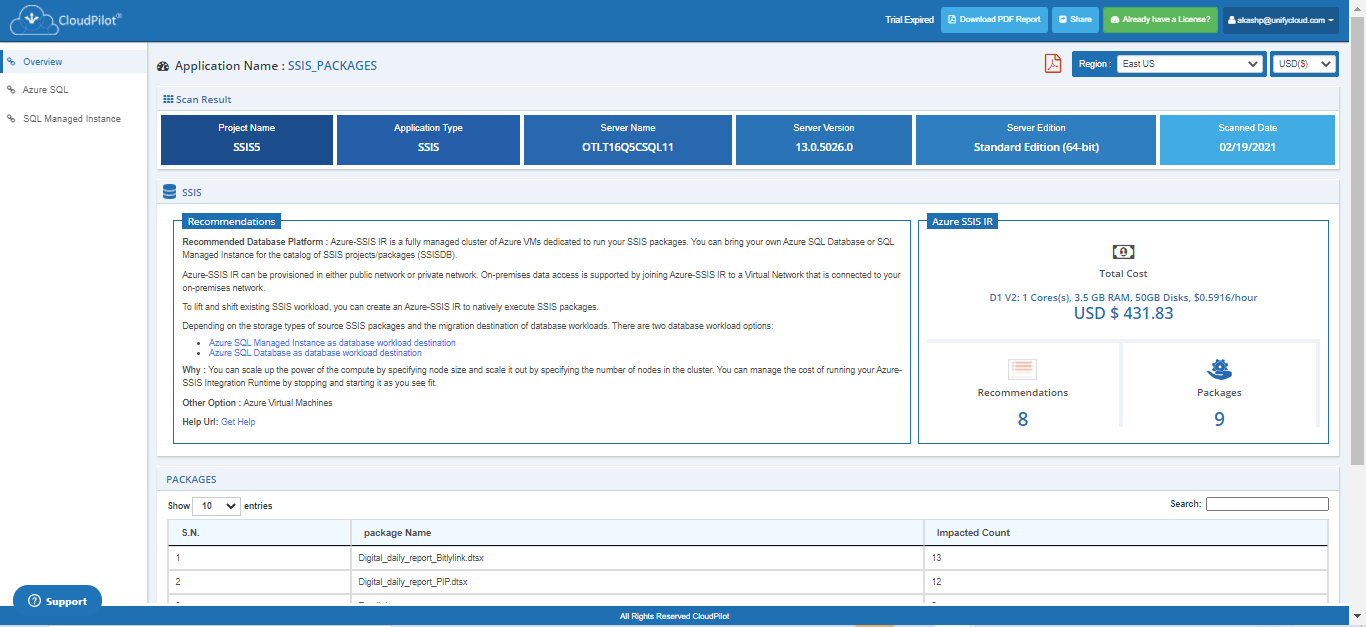Click Digital_daily_report_Bitlylink.dtsx package row
The image size is (1366, 627).
pos(748,558)
